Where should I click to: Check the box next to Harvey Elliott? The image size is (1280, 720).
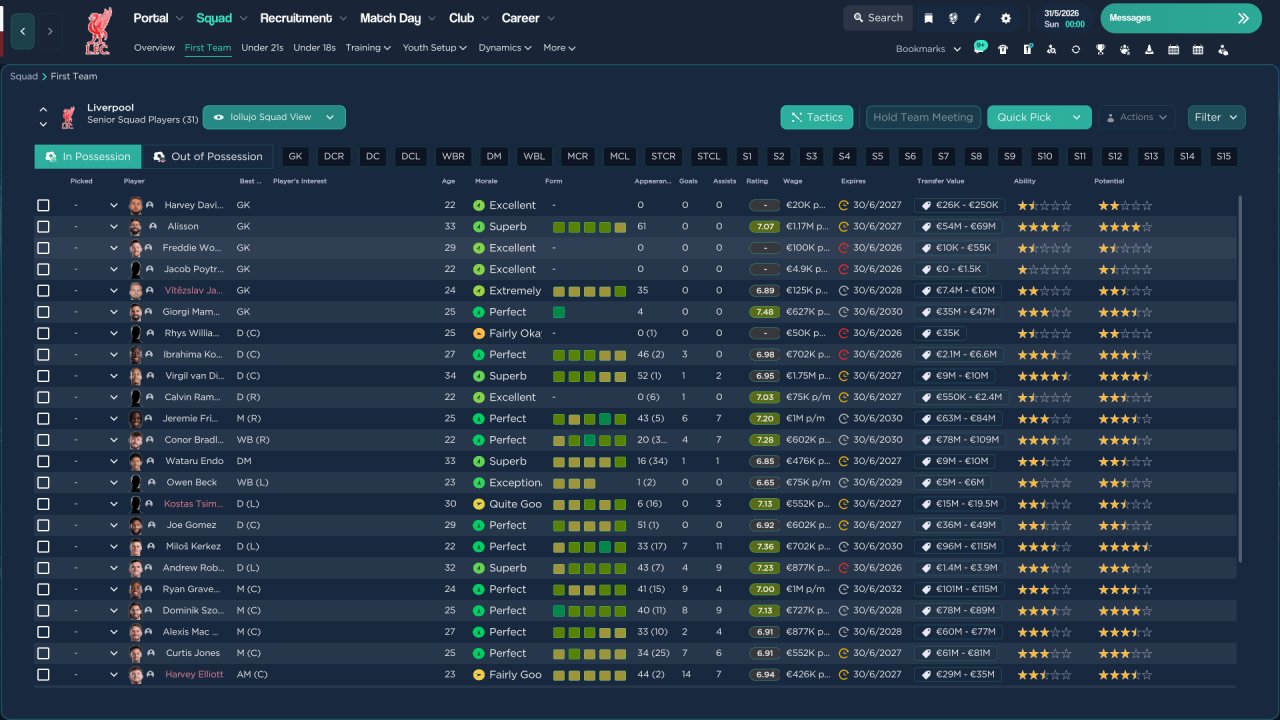(43, 675)
